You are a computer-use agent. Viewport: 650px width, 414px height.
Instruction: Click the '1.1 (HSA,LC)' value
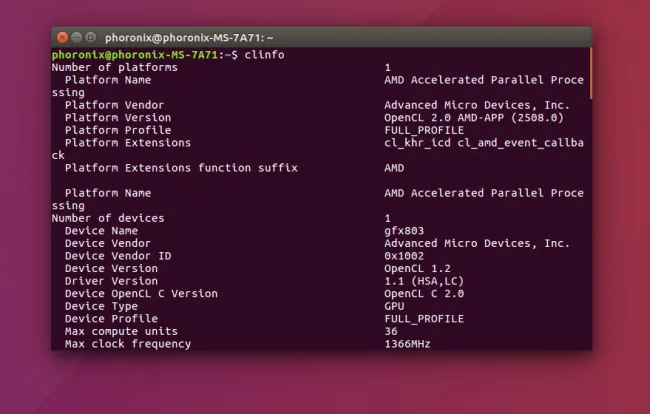424,281
